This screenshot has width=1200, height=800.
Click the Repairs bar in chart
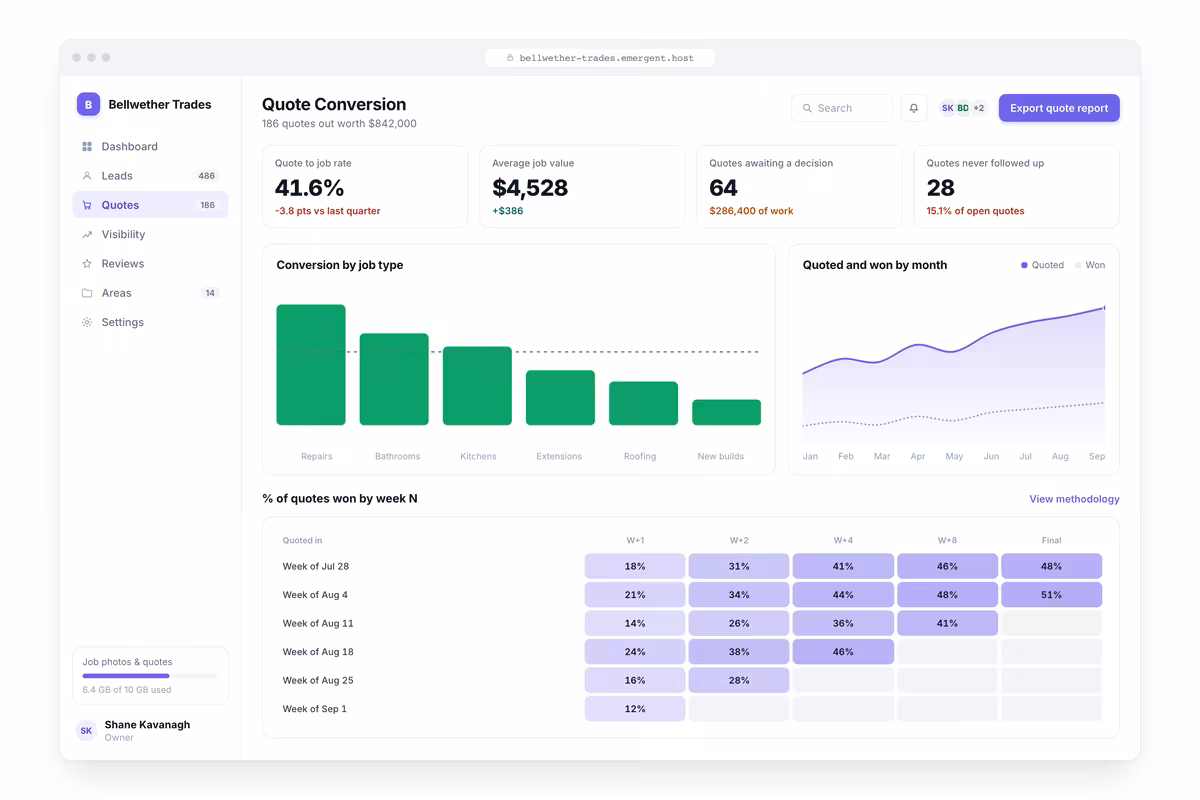point(311,365)
